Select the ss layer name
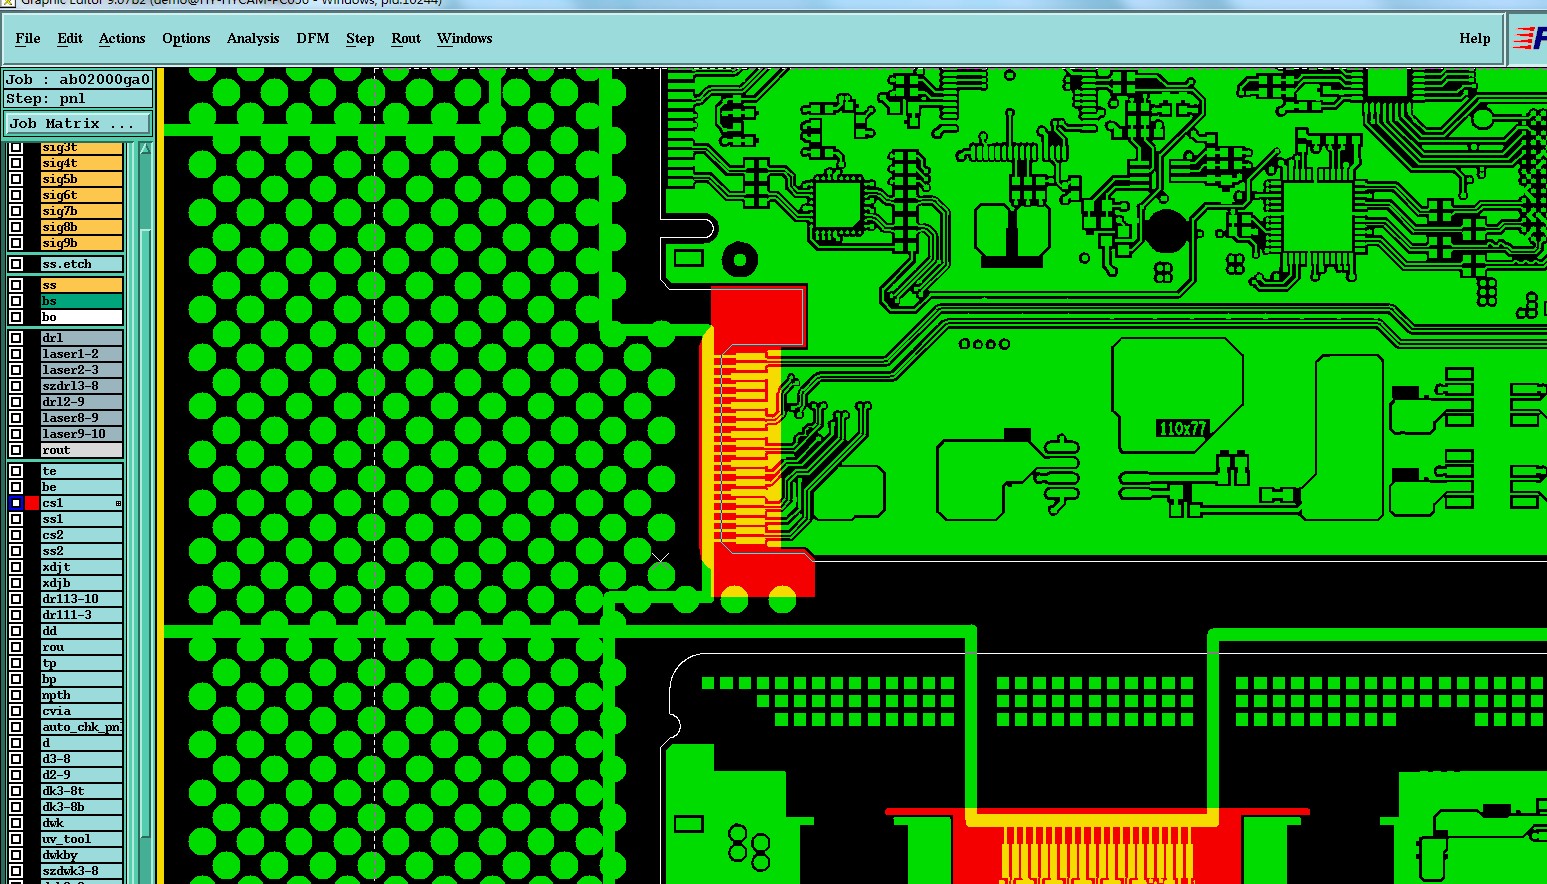Viewport: 1547px width, 884px height. pyautogui.click(x=81, y=285)
